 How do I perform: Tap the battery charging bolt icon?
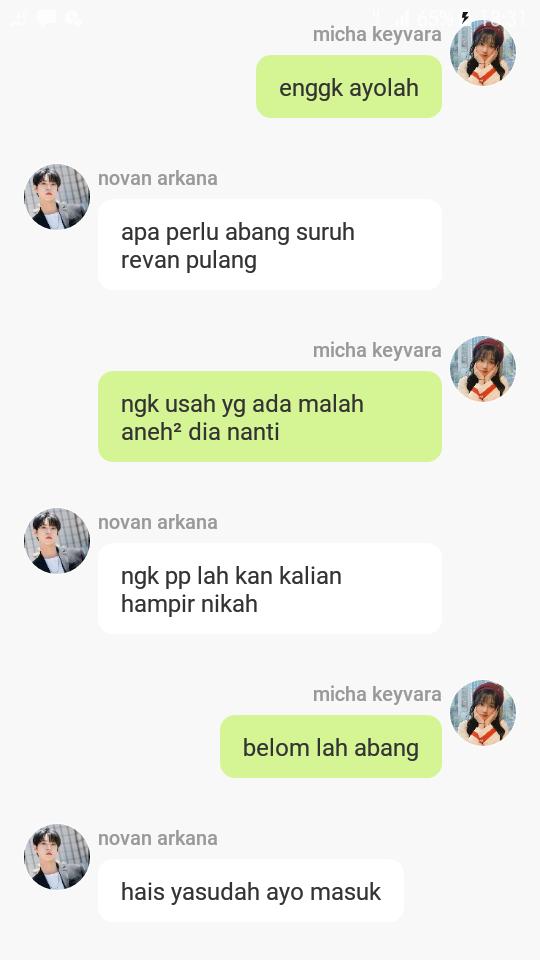[x=465, y=17]
